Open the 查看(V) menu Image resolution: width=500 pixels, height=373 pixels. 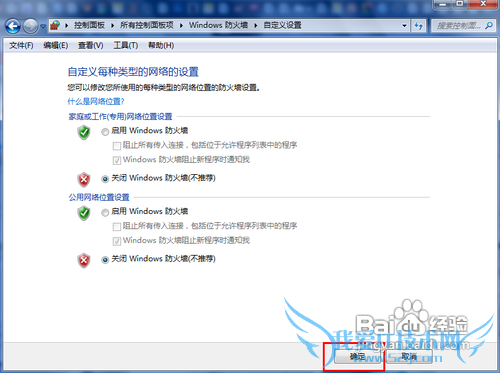pyautogui.click(x=90, y=45)
